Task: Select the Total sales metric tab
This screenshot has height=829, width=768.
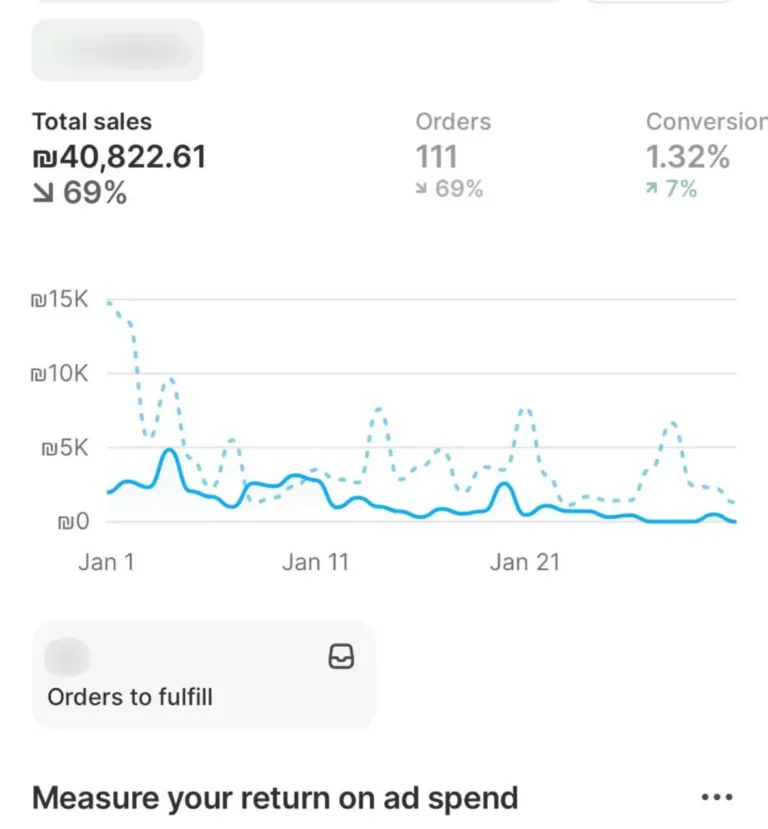Action: pos(92,122)
